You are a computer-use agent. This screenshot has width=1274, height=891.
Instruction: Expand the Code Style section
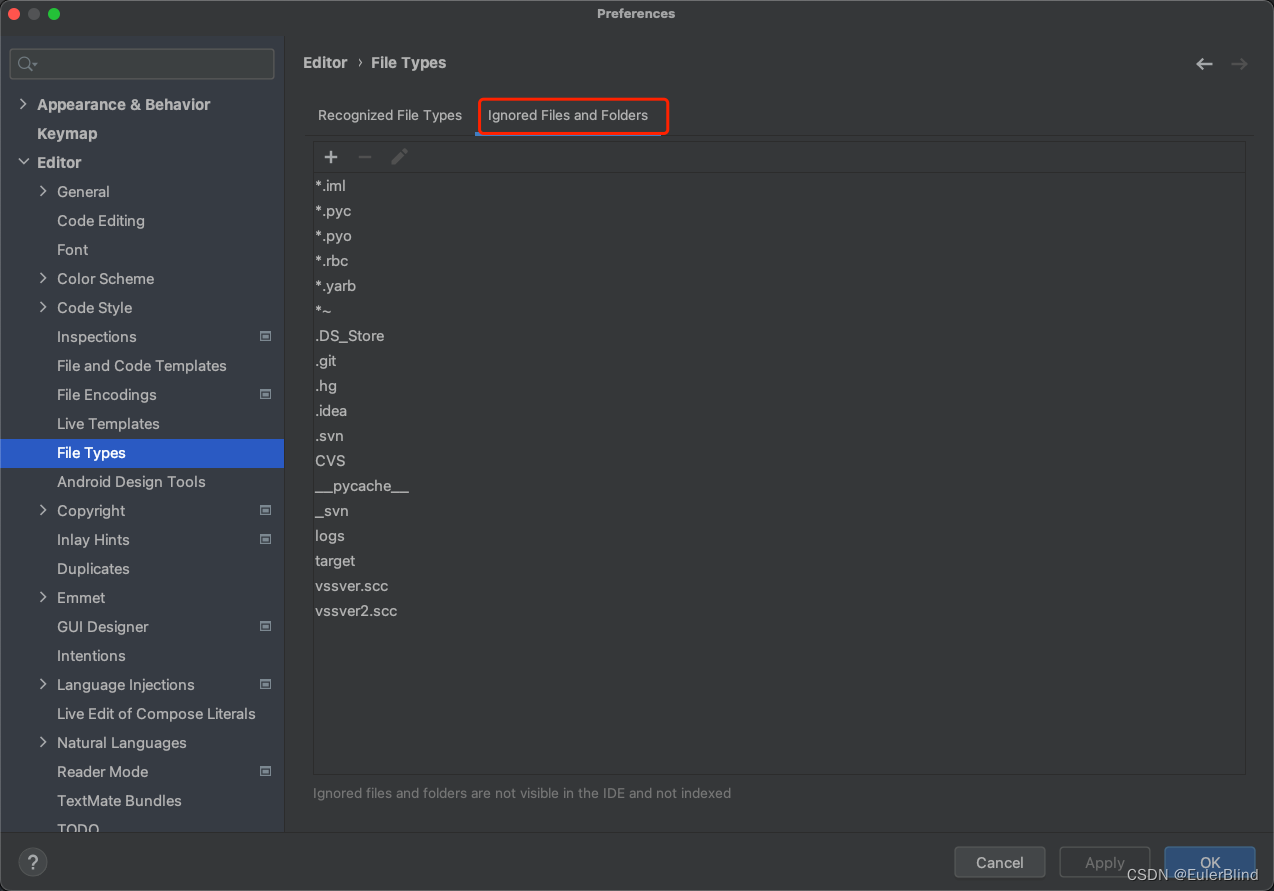click(x=42, y=307)
